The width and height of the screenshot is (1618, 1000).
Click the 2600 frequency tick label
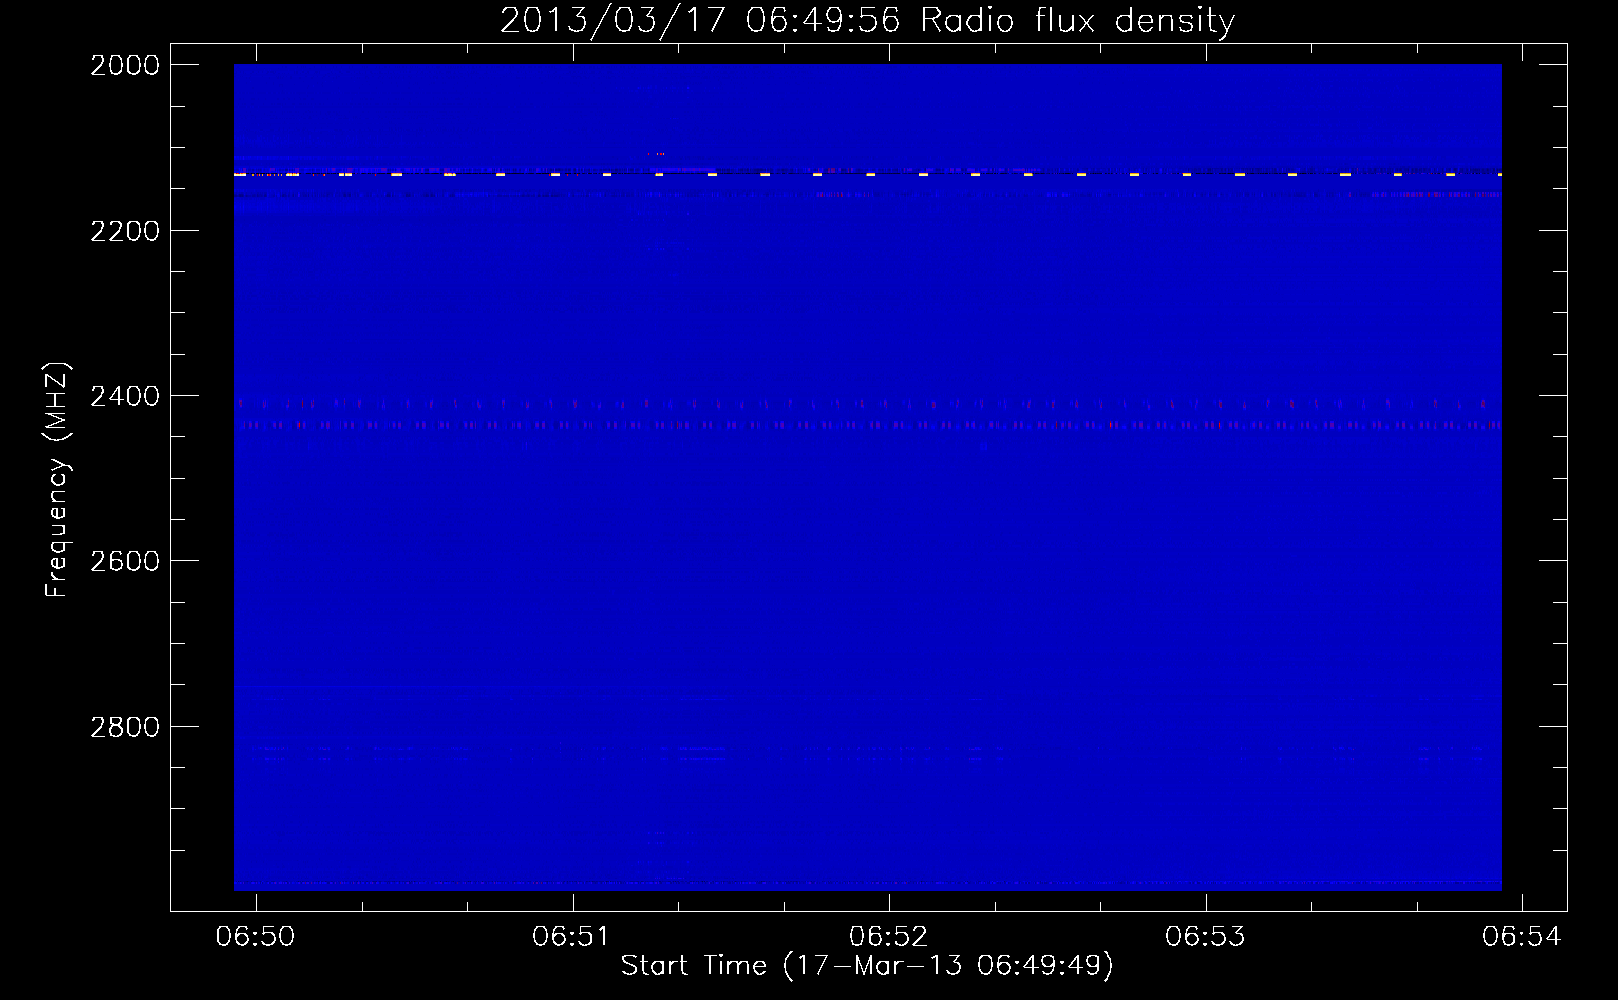click(x=125, y=561)
